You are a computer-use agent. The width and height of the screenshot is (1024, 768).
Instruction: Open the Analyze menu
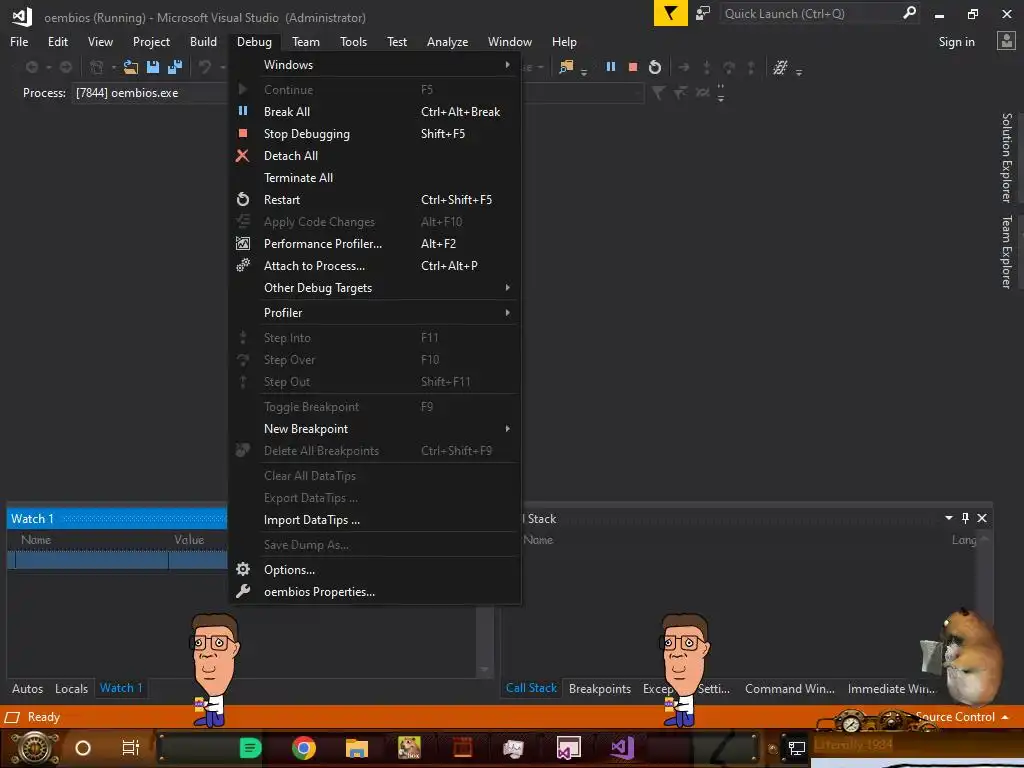point(447,42)
